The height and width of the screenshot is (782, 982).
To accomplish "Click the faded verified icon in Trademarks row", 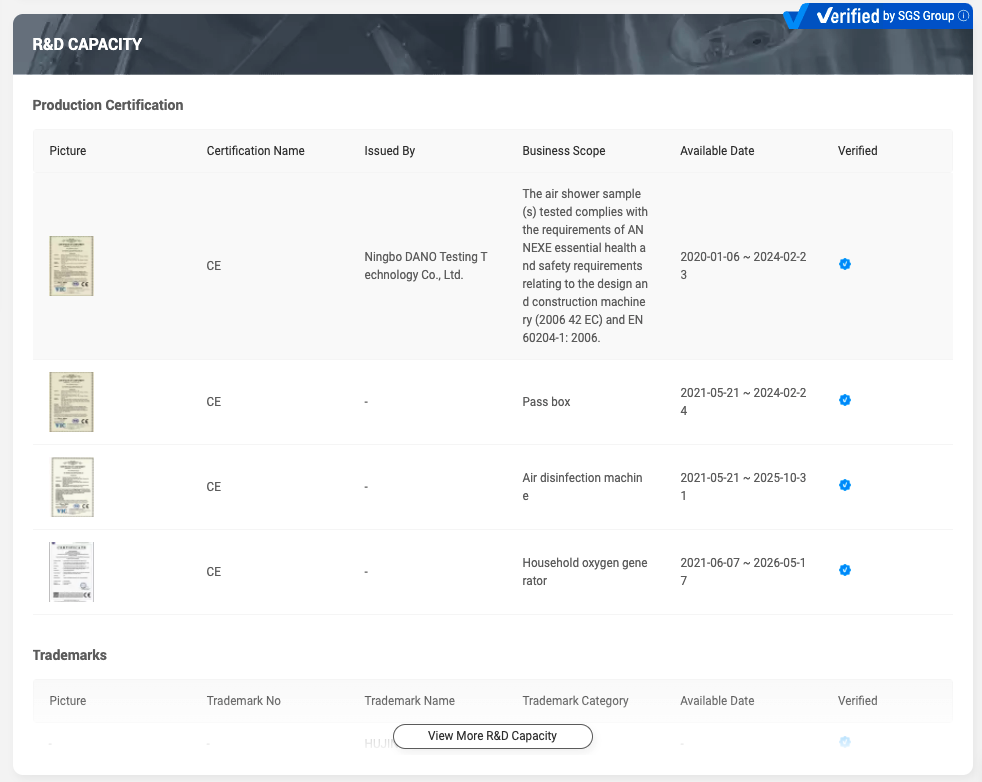I will click(x=845, y=742).
